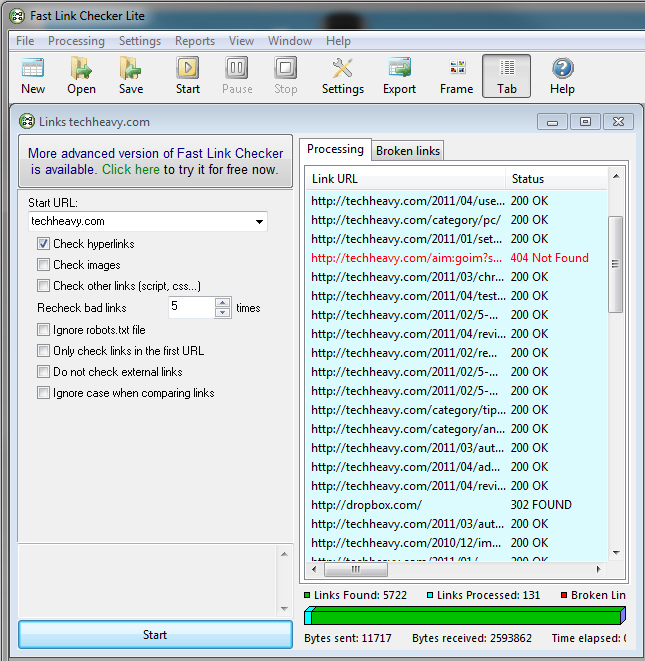
Task: Toggle the Check hyperlinks checkbox
Action: tap(43, 244)
